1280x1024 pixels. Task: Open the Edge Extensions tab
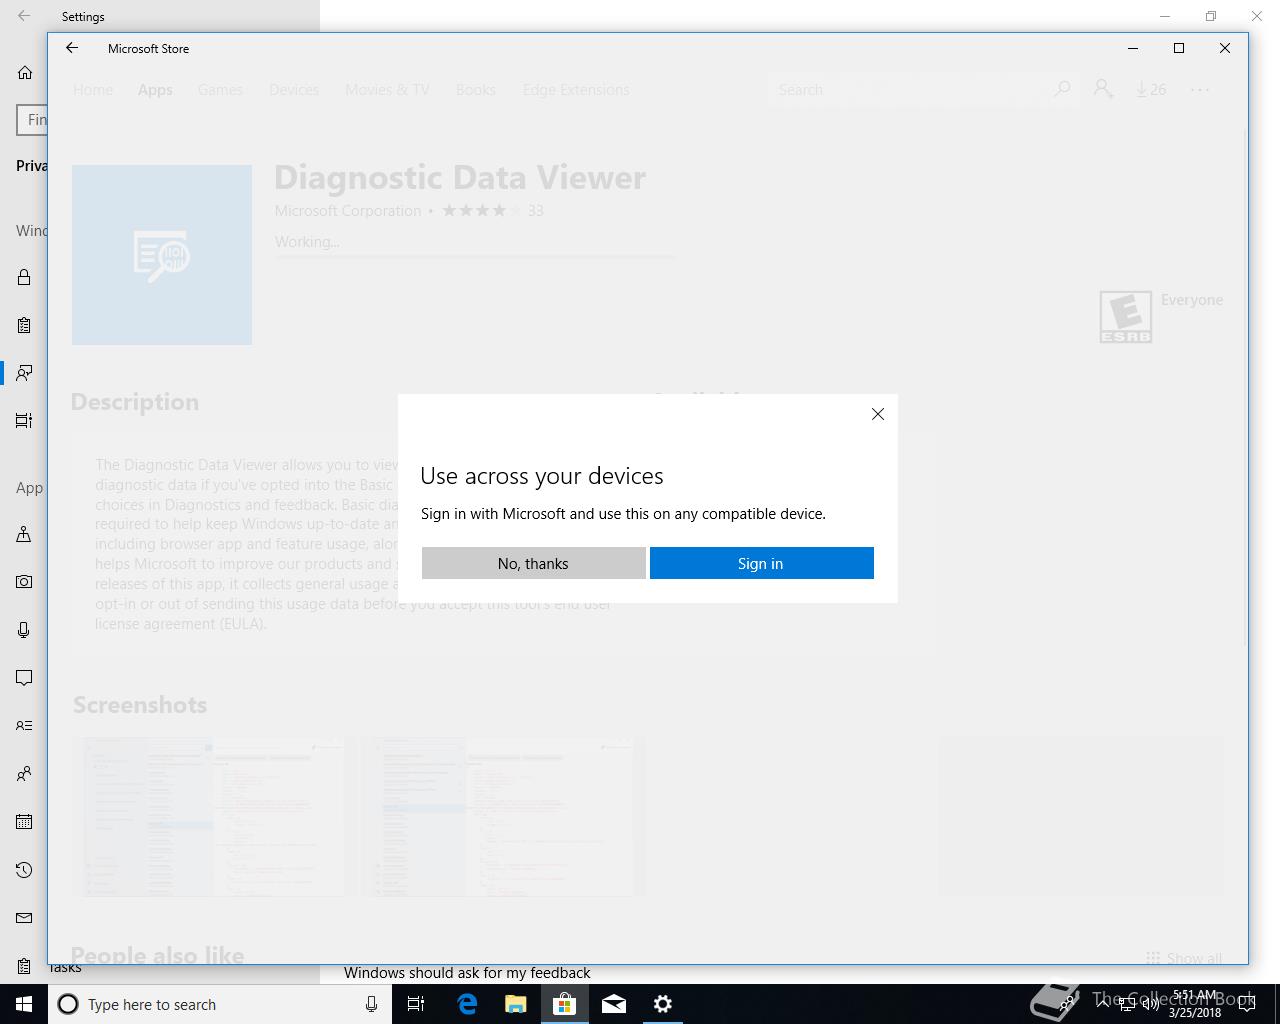pyautogui.click(x=576, y=90)
